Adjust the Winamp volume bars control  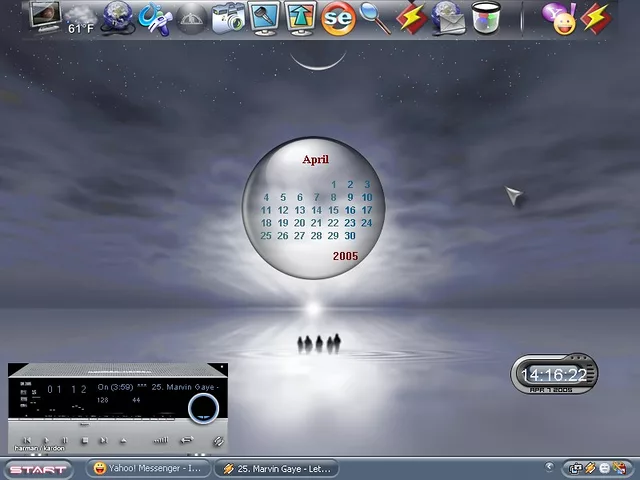point(160,440)
